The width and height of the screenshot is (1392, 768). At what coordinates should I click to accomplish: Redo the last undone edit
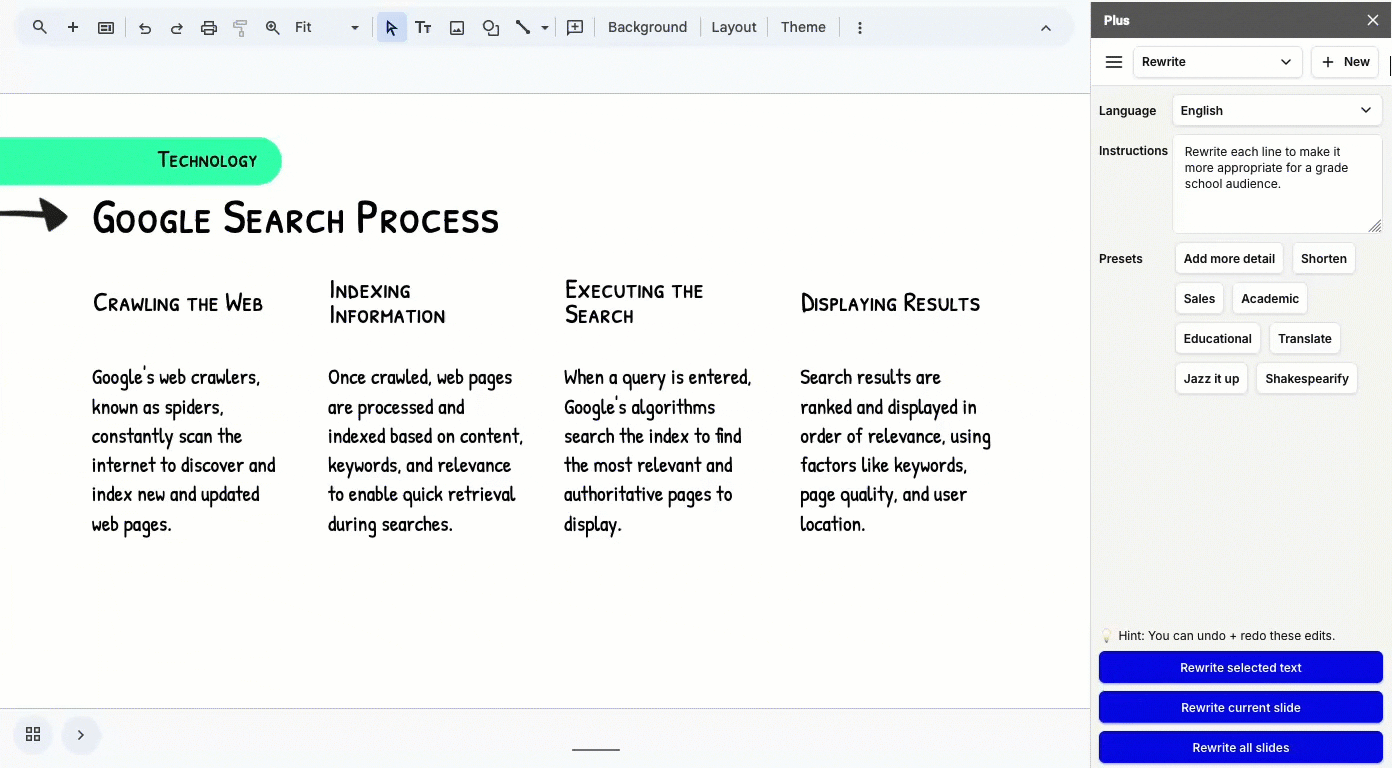click(x=177, y=28)
